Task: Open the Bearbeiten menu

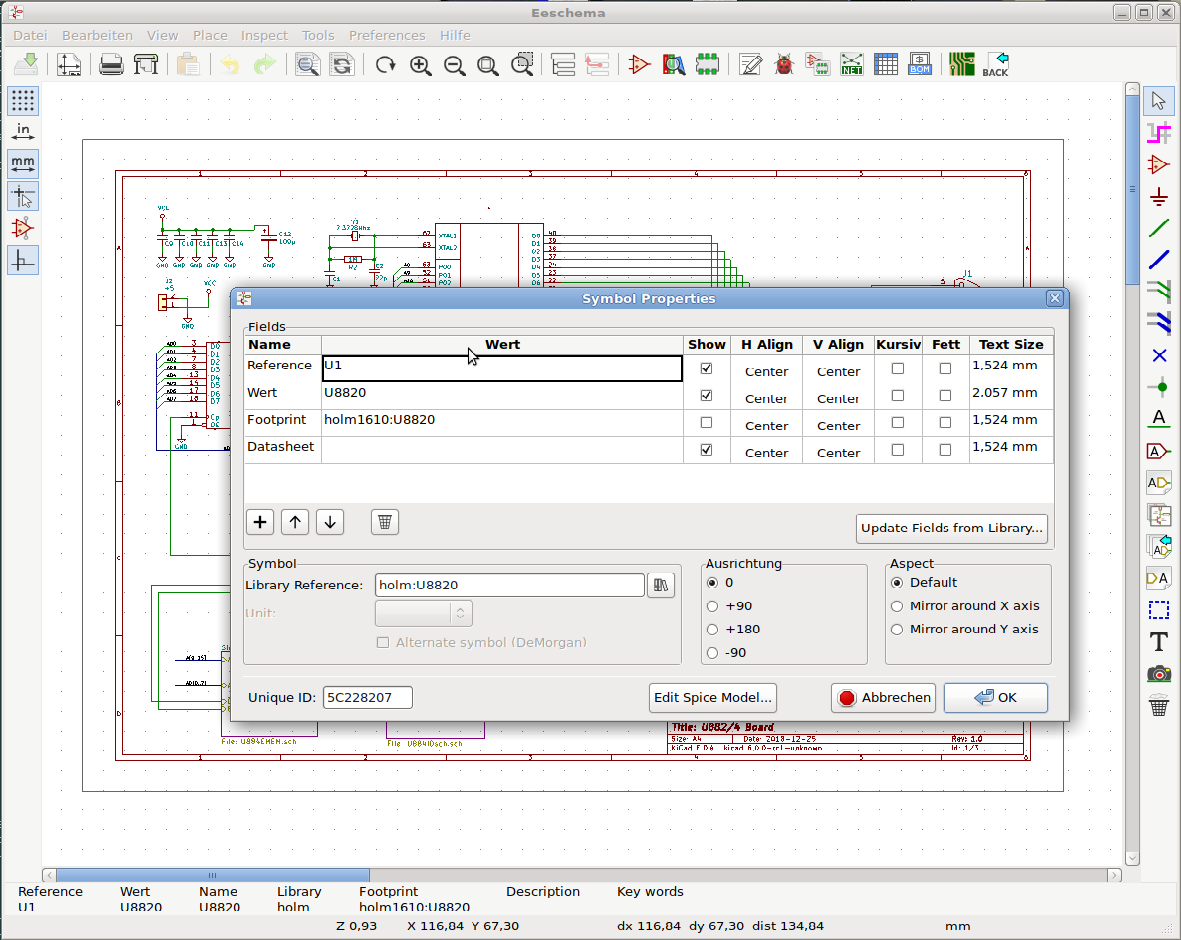Action: point(97,35)
